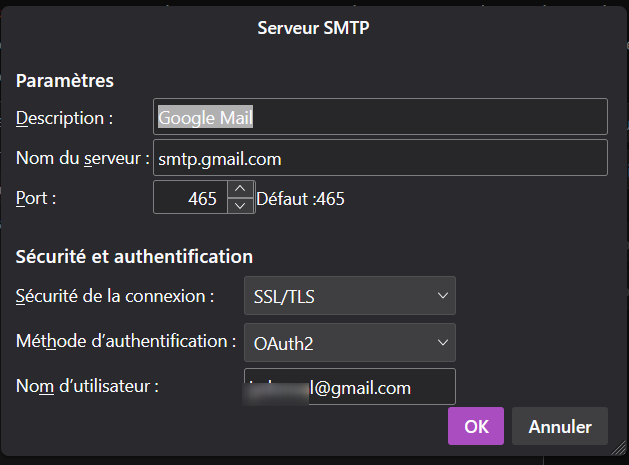Click the Nom d'utilisateur email field
This screenshot has height=465, width=629.
click(350, 387)
